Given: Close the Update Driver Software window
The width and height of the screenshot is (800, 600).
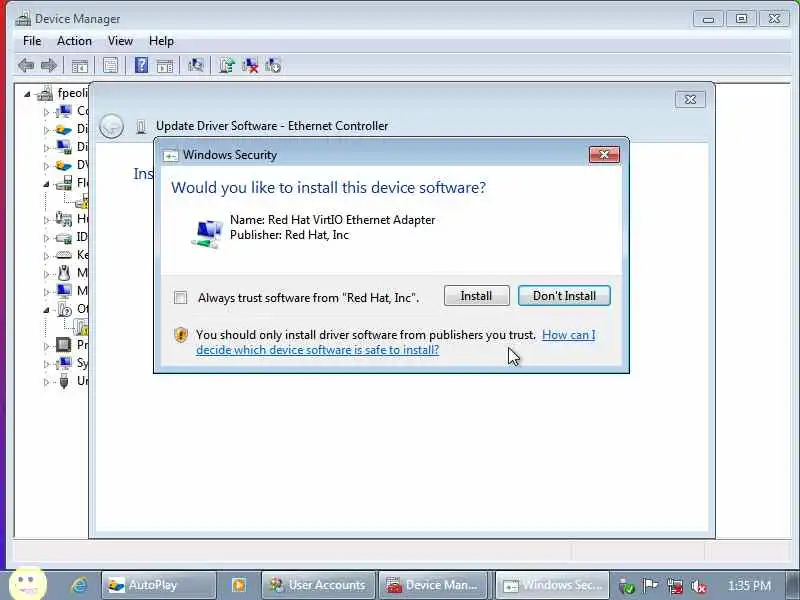Looking at the screenshot, I should [690, 99].
